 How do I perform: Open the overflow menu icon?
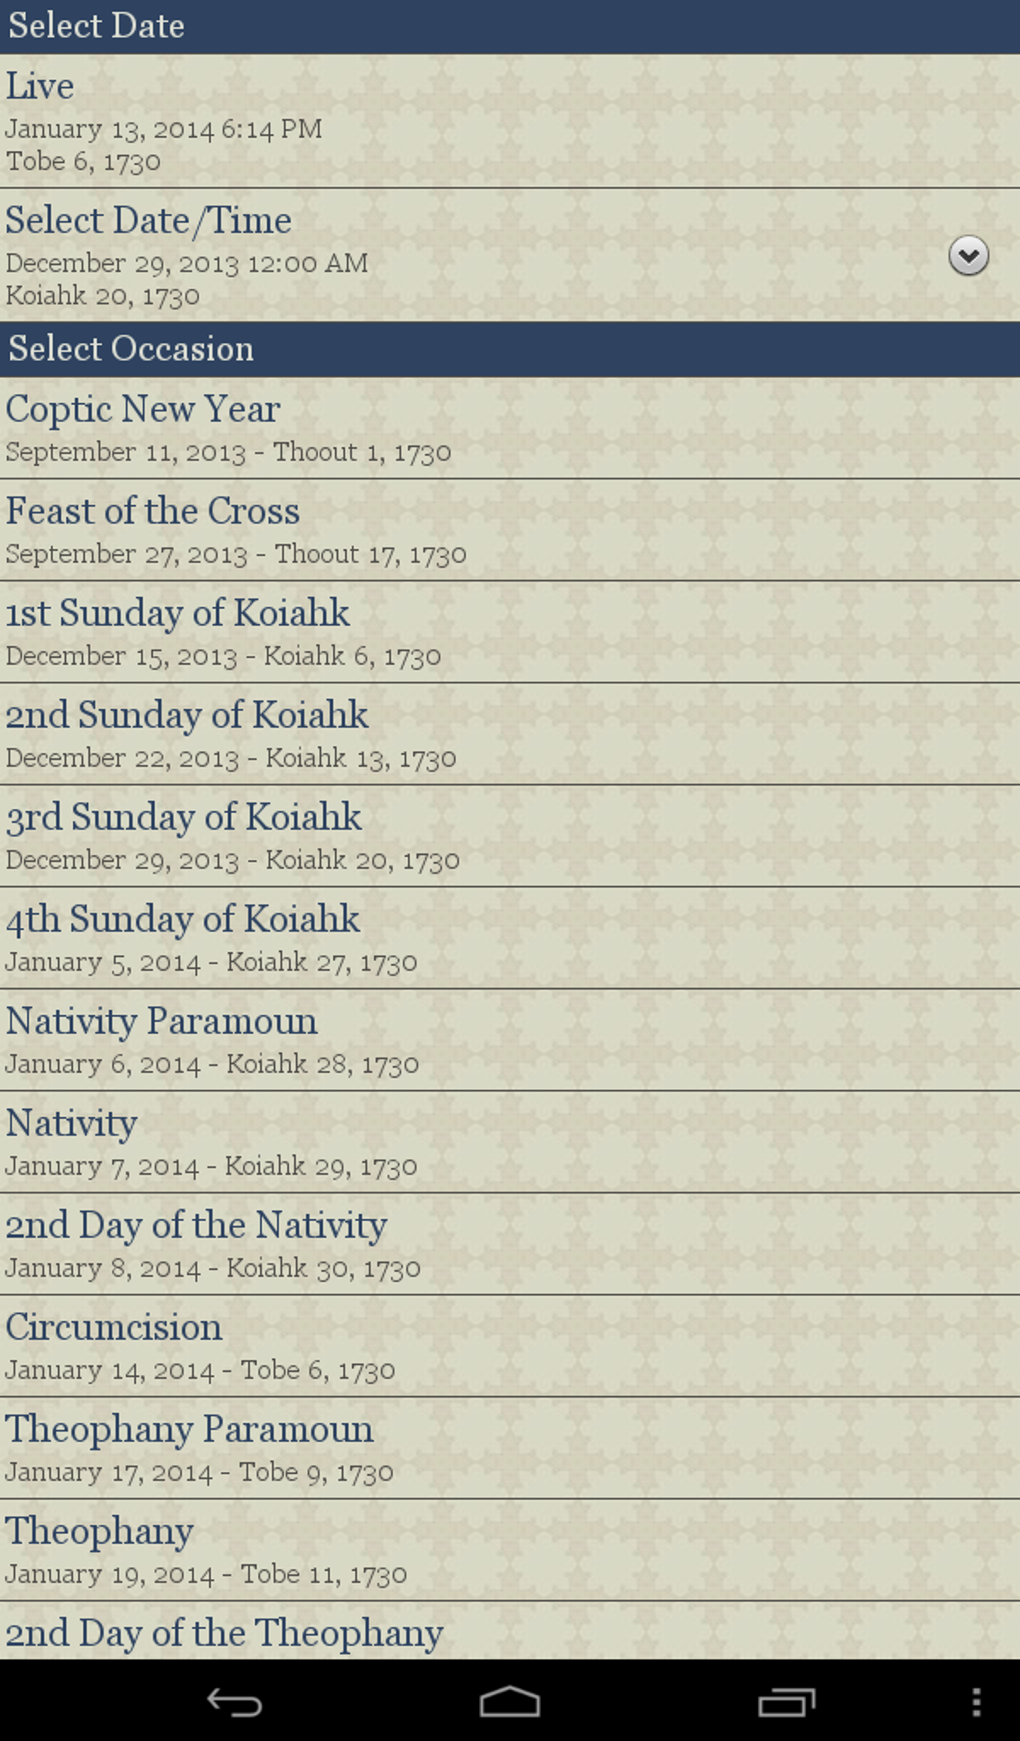pos(977,1701)
